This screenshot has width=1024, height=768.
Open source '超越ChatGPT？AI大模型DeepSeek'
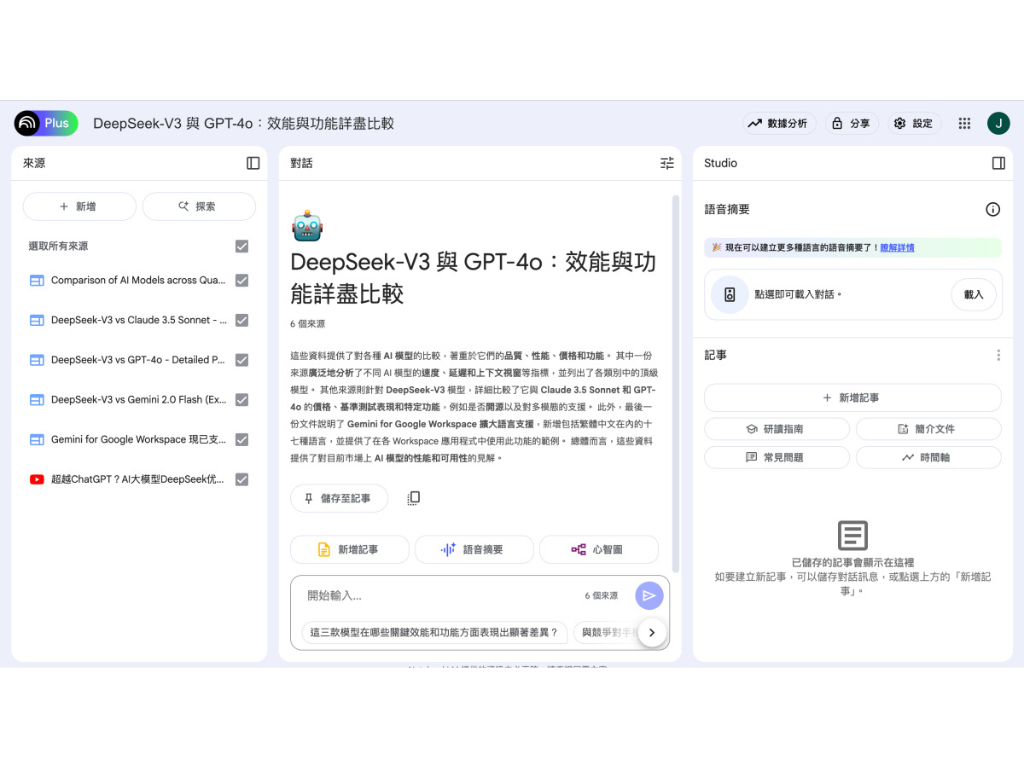tap(138, 479)
